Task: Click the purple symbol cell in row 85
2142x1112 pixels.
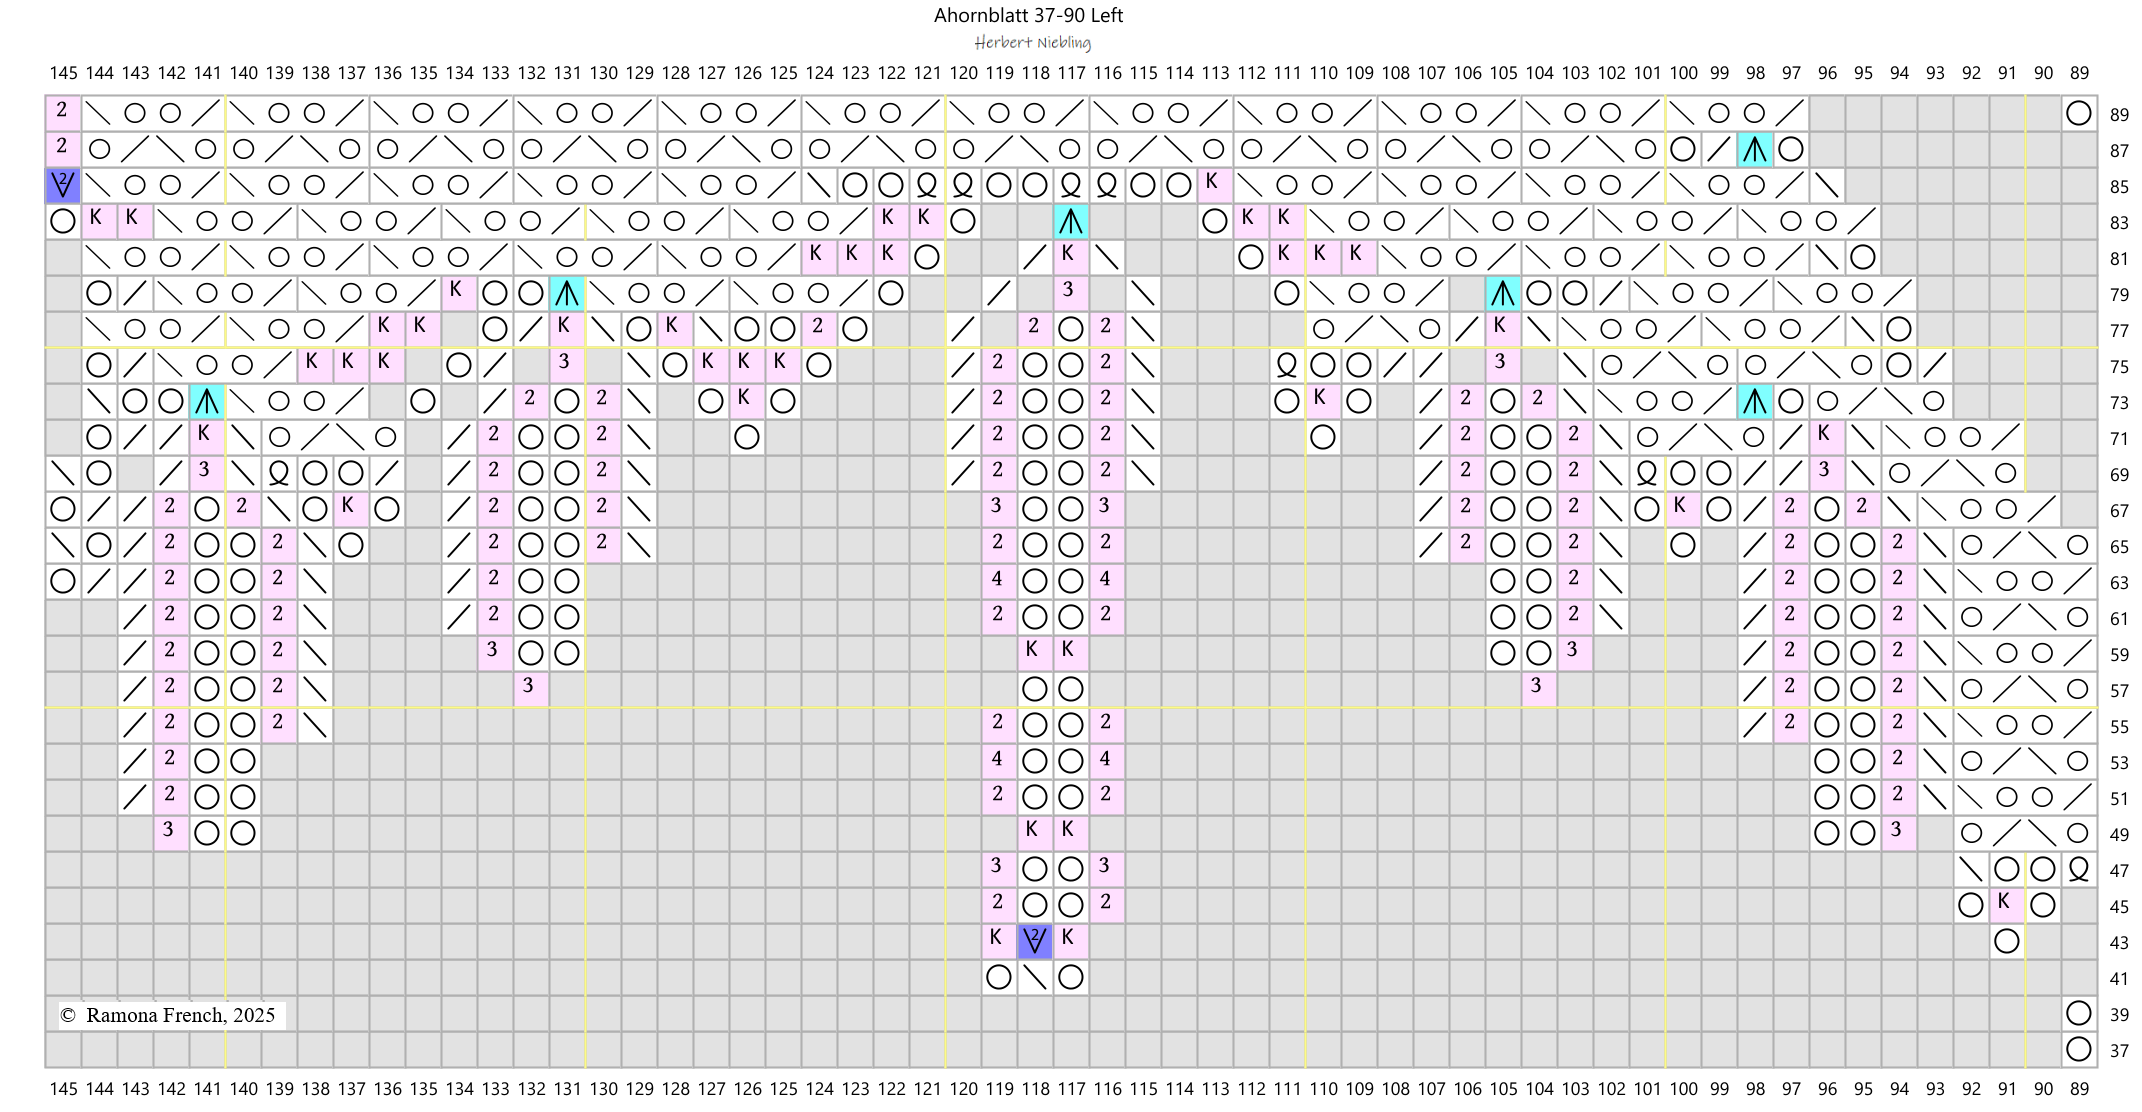Action: coord(63,185)
